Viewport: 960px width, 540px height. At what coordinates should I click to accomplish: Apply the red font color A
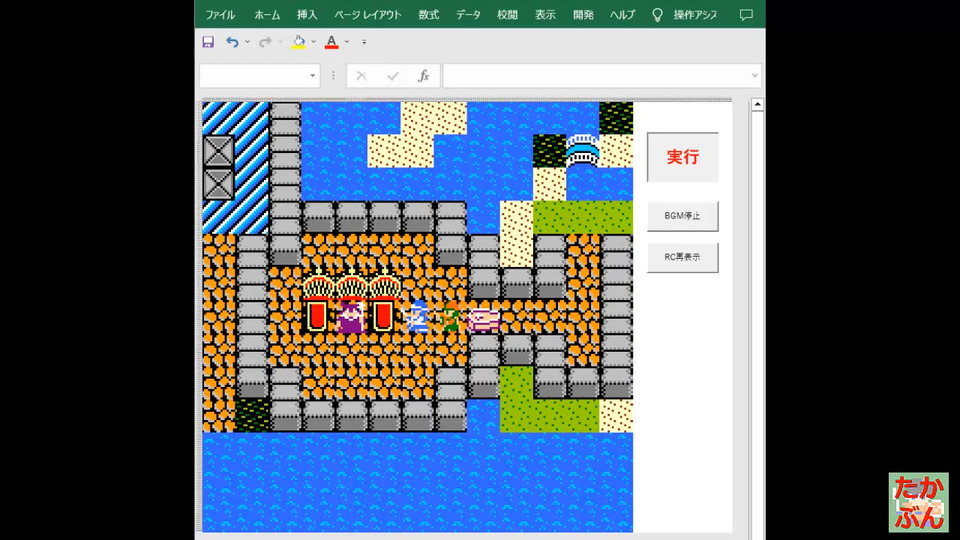(331, 42)
